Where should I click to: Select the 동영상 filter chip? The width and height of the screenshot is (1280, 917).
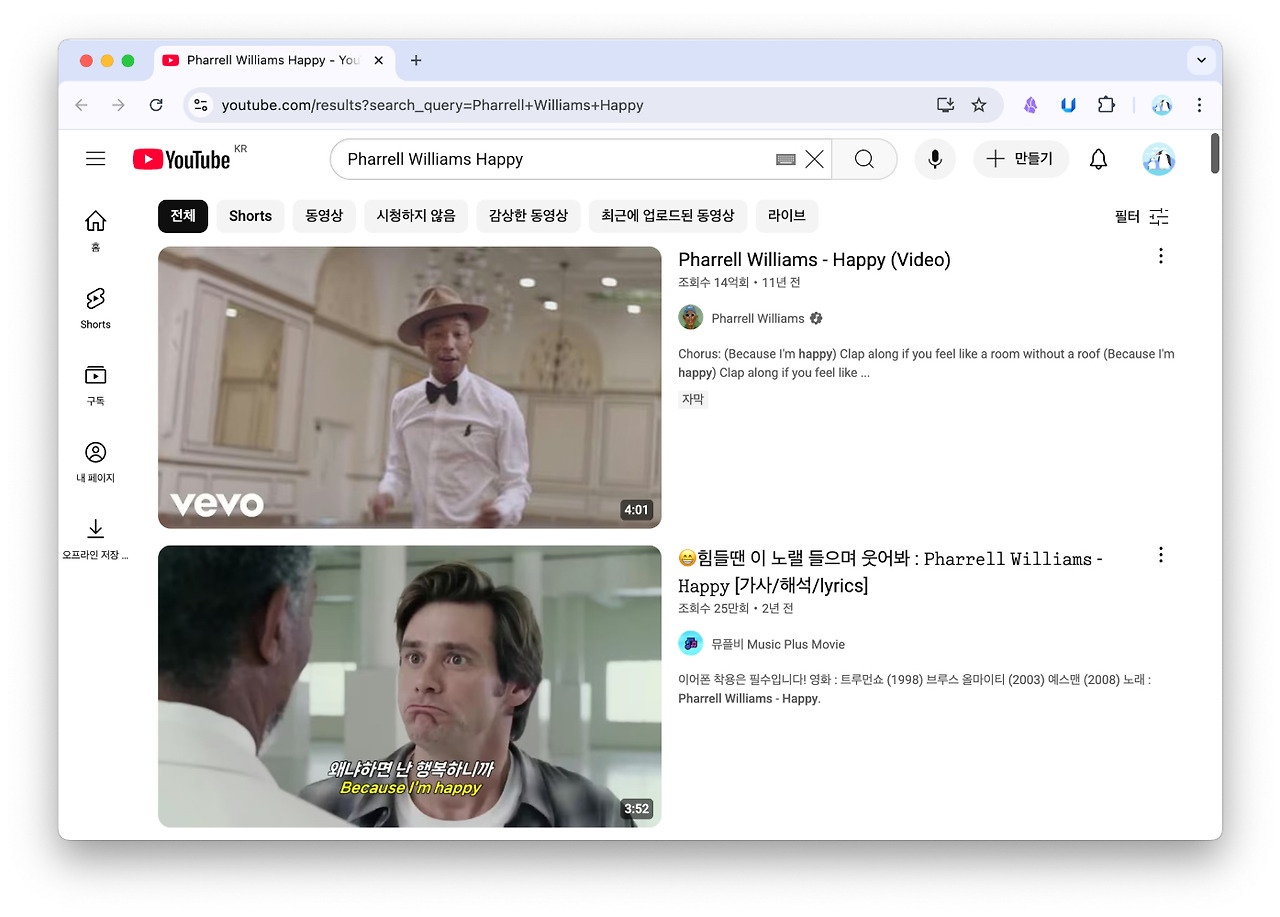pos(324,216)
